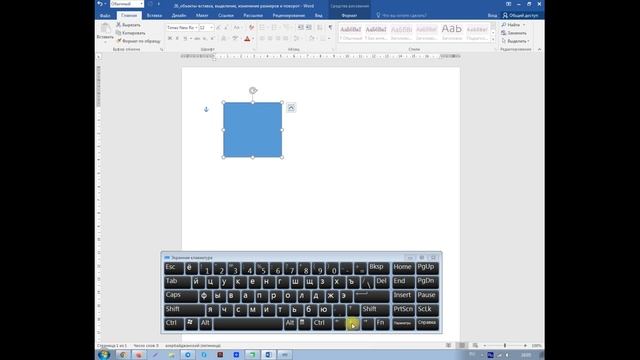Click the Undo arrow in title bar
640x360 pixels.
(x=100, y=4)
